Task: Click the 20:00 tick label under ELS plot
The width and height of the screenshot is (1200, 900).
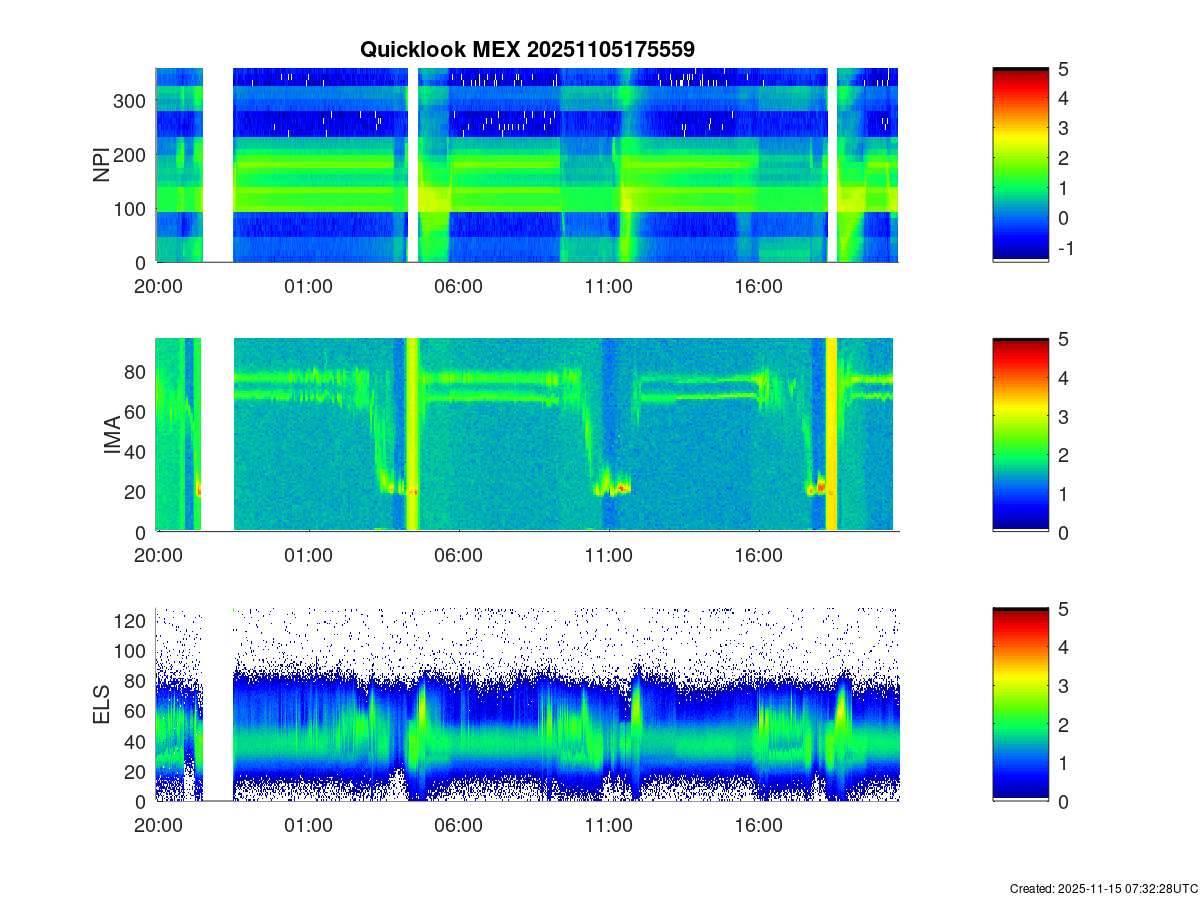Action: point(158,826)
